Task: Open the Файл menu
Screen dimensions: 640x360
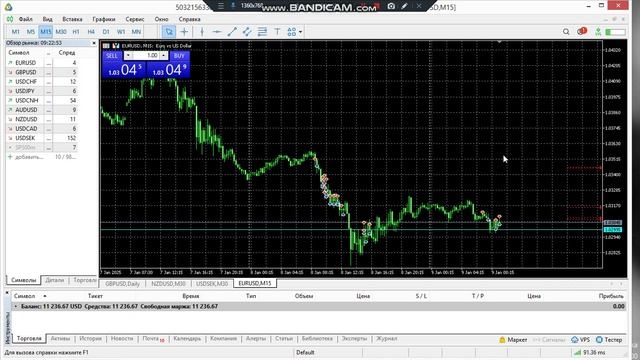Action: (25, 19)
